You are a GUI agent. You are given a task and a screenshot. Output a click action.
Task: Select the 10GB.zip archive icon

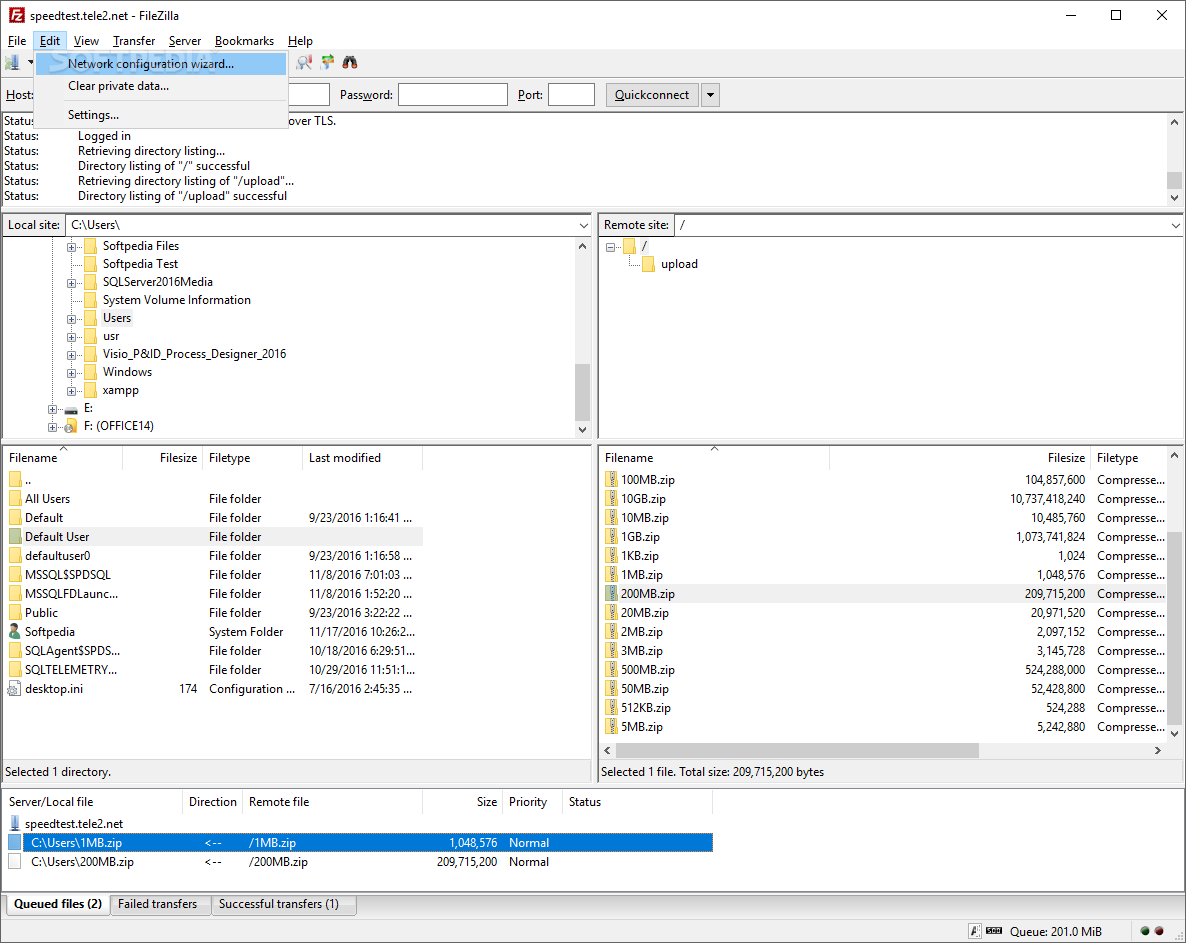(612, 498)
